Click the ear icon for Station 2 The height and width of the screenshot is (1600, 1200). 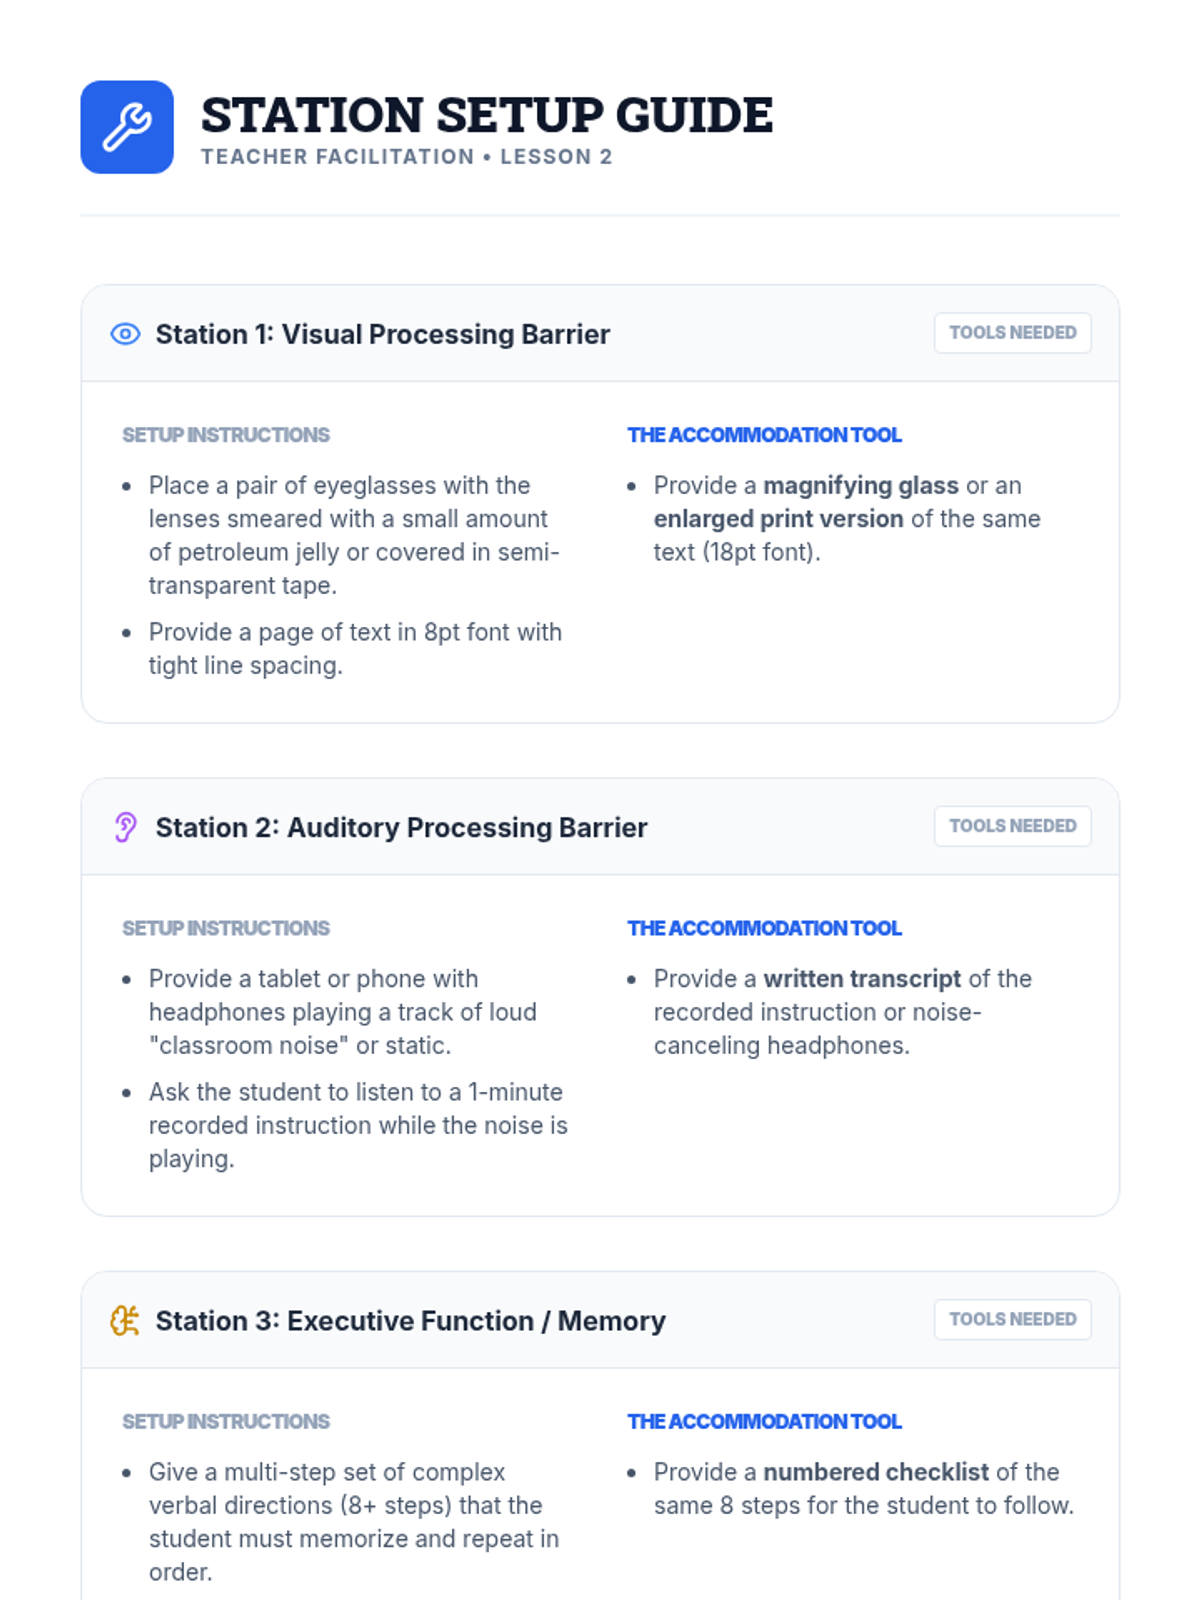point(125,827)
